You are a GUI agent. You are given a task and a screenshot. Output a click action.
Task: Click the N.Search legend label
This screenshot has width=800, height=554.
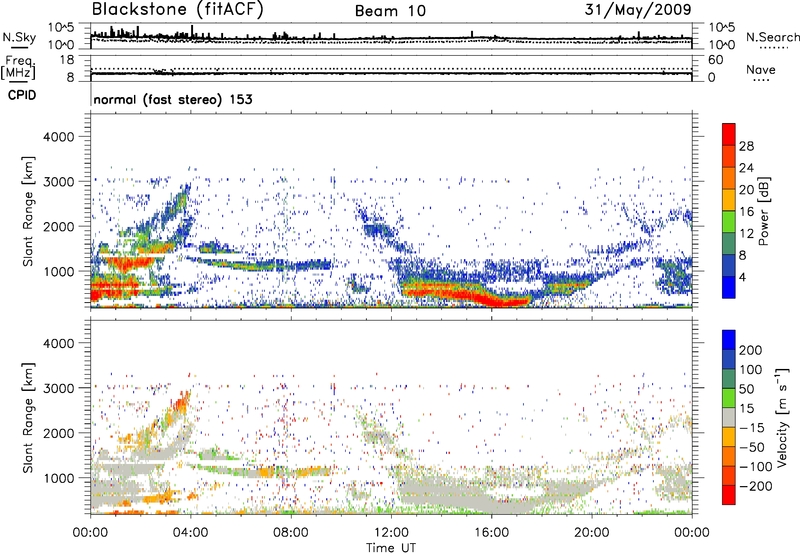[x=773, y=37]
